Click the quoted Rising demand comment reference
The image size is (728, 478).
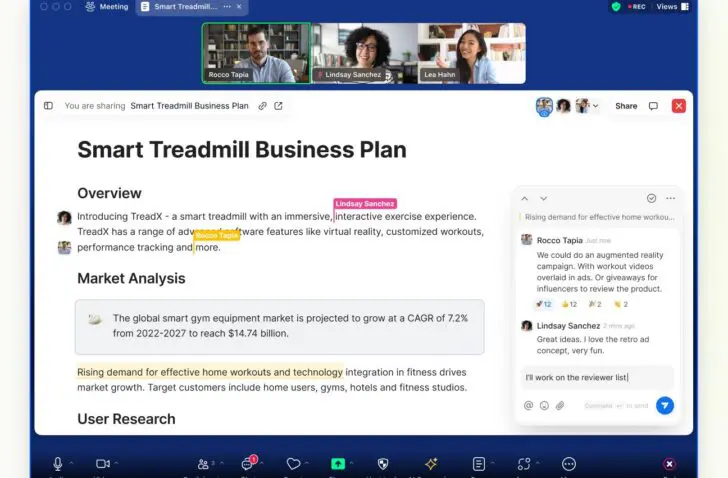click(x=599, y=217)
